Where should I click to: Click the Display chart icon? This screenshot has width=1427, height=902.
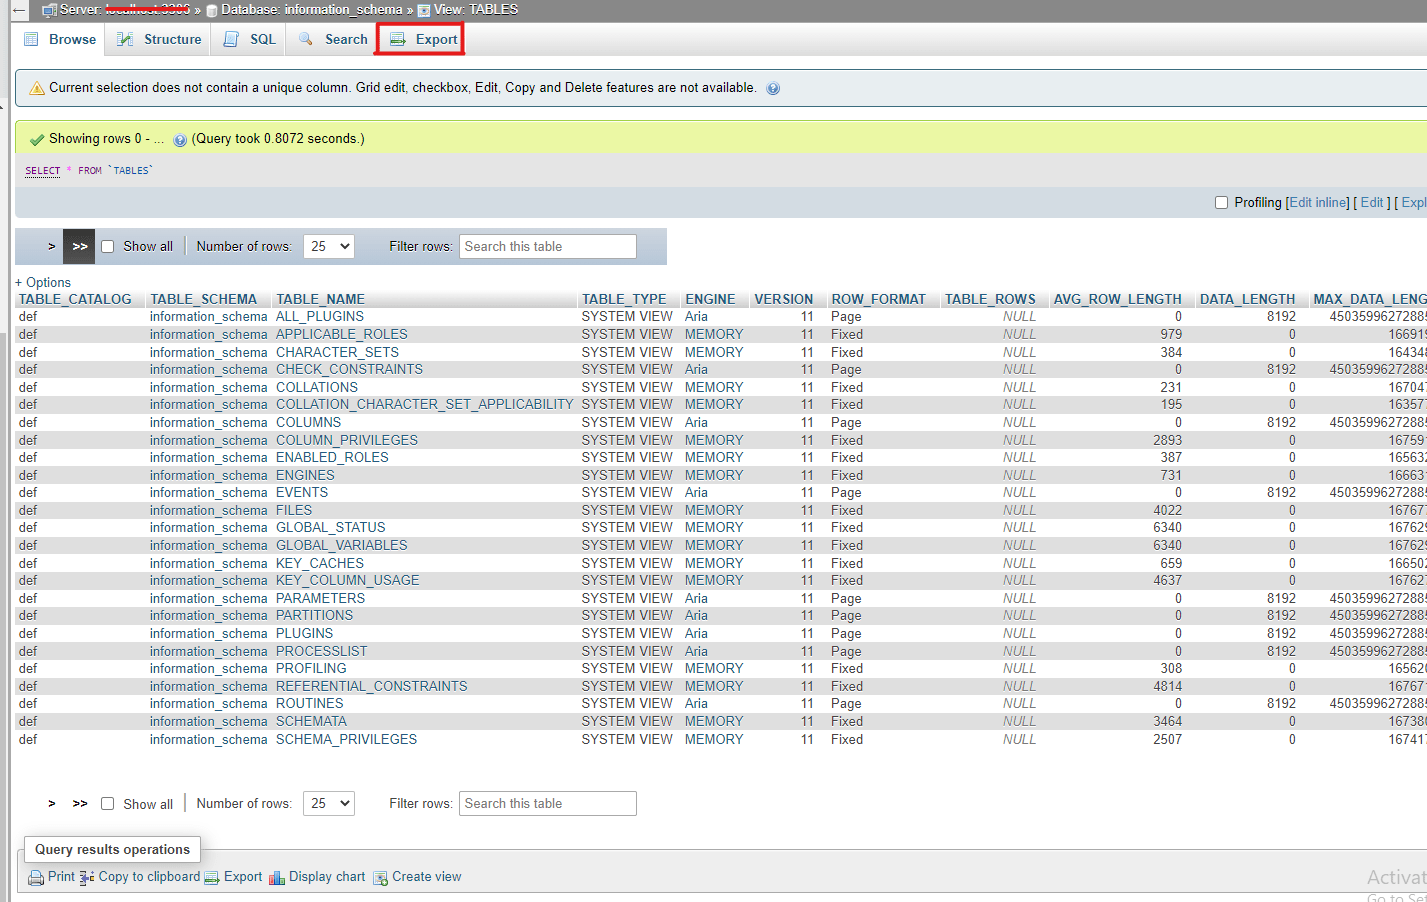(277, 877)
